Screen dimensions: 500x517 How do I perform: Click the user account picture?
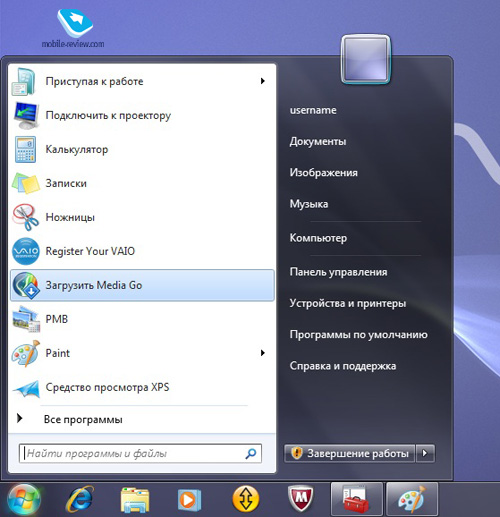click(366, 59)
